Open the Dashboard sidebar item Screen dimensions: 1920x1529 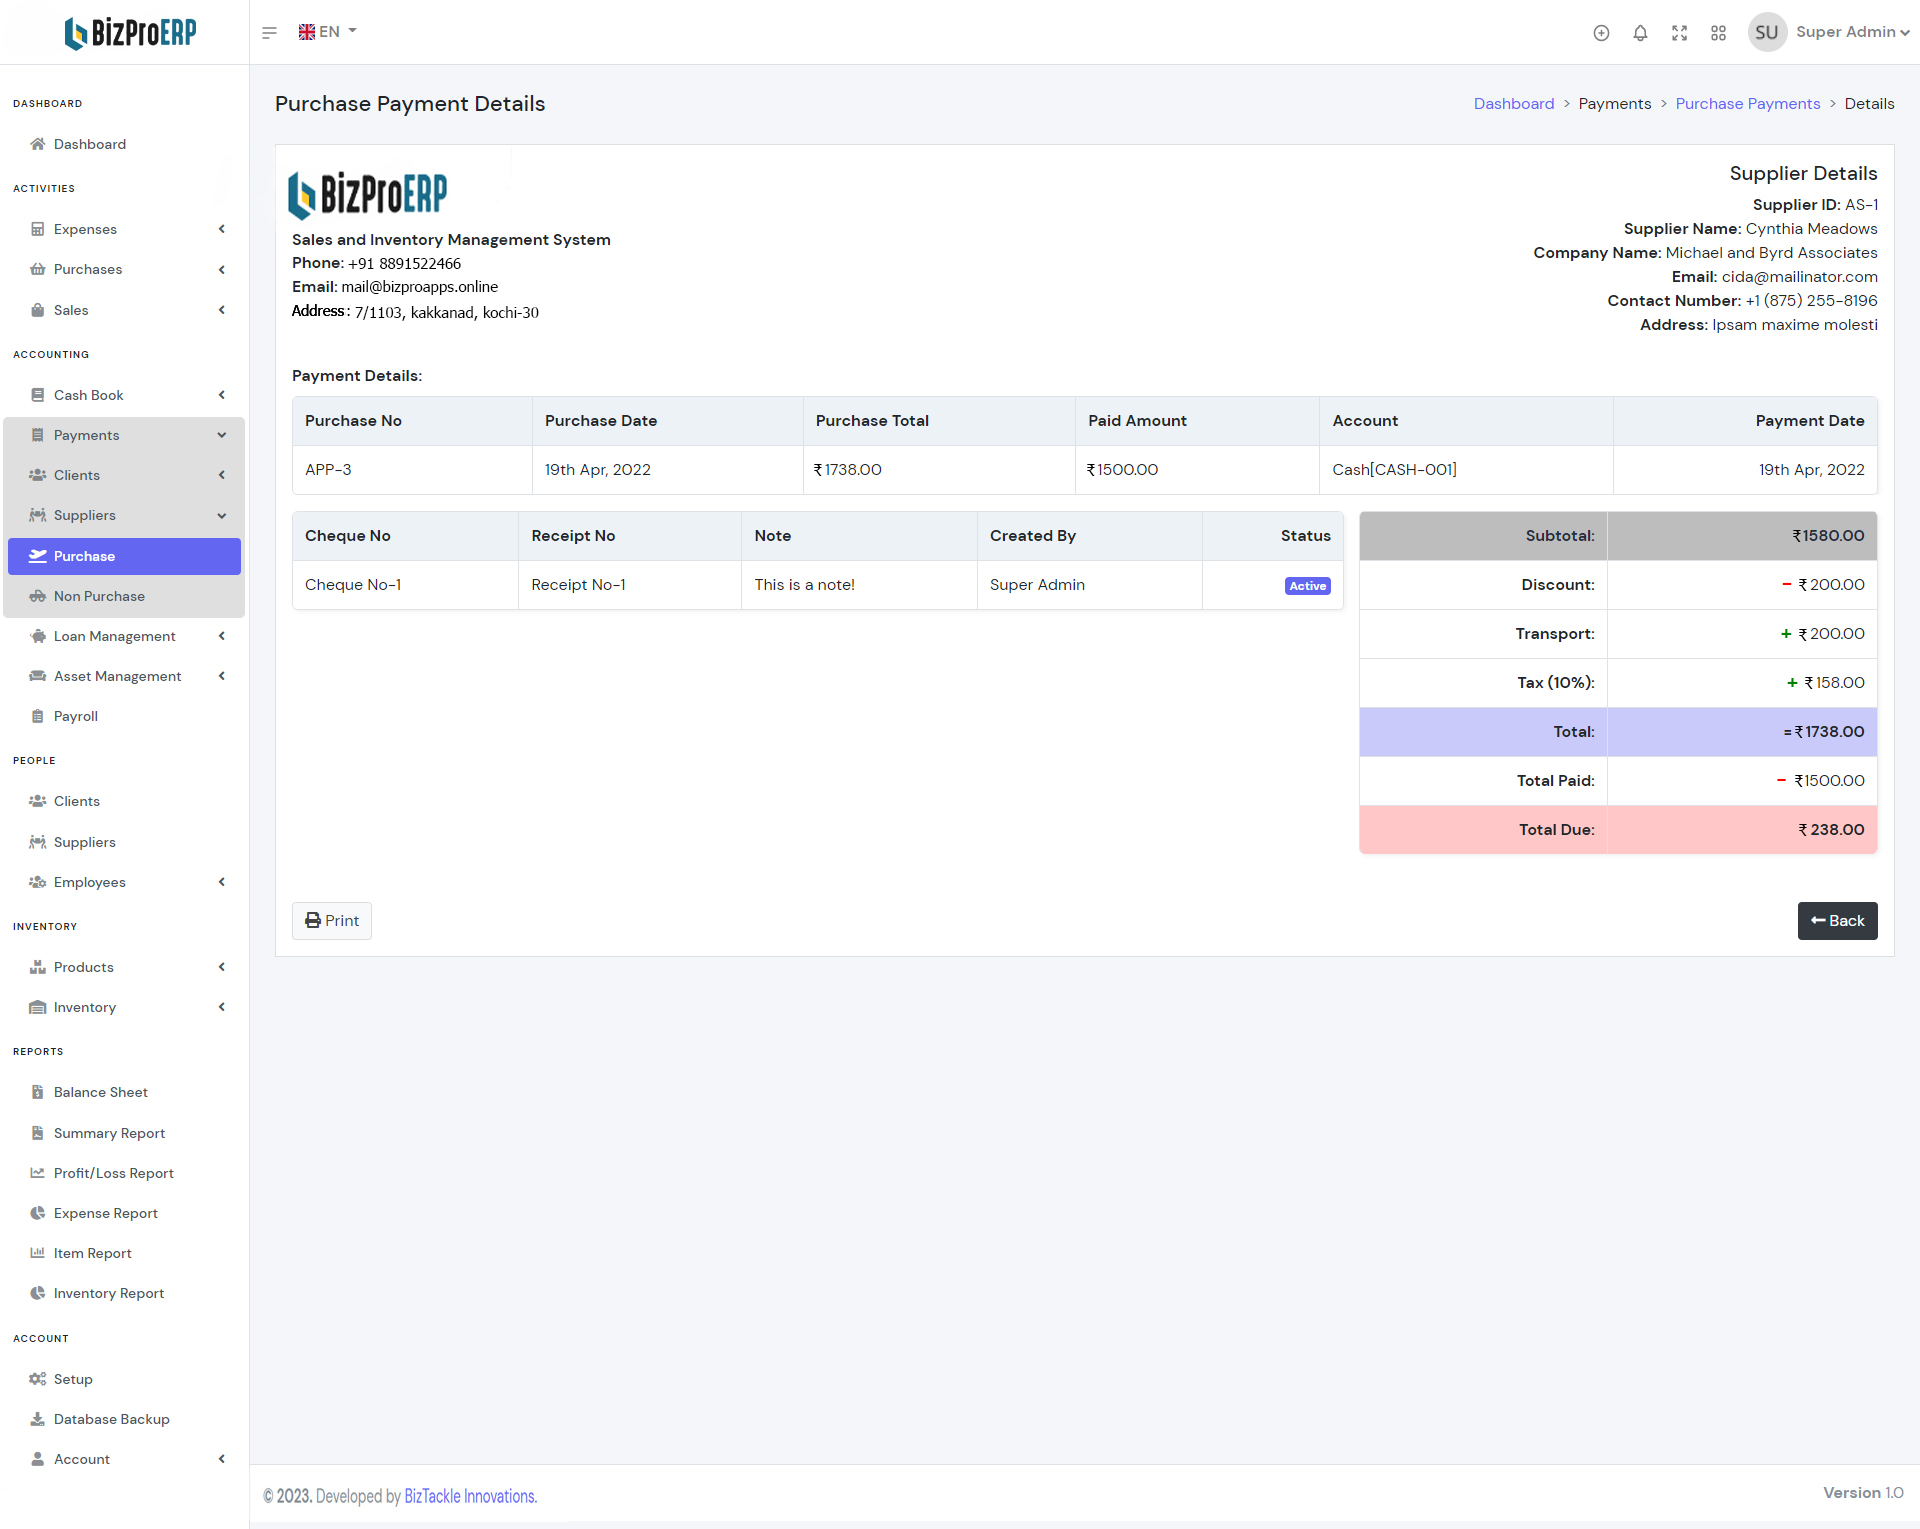coord(90,144)
